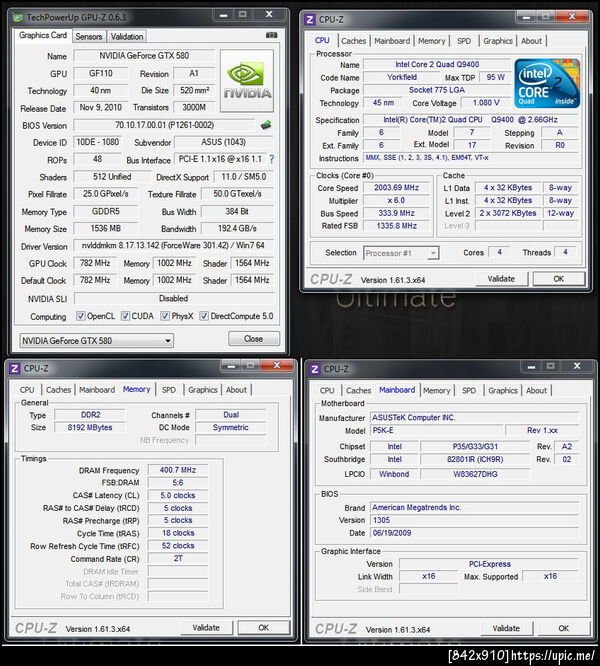Open Graphics tab in the CPU window
This screenshot has width=600, height=666.
(498, 41)
